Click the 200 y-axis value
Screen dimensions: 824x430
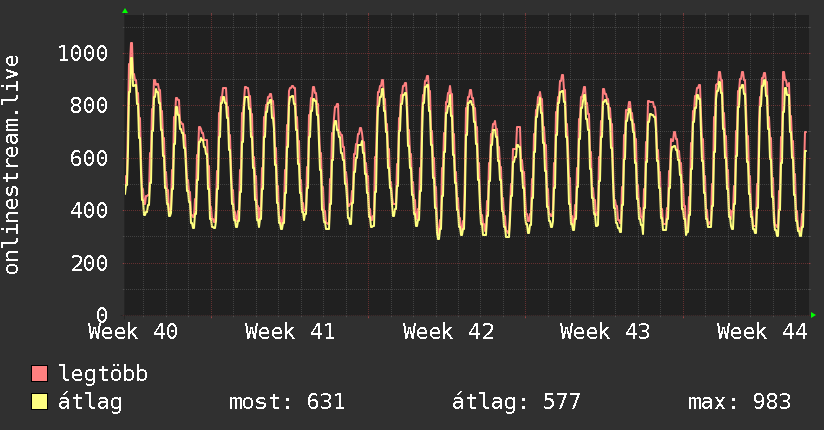pos(89,263)
